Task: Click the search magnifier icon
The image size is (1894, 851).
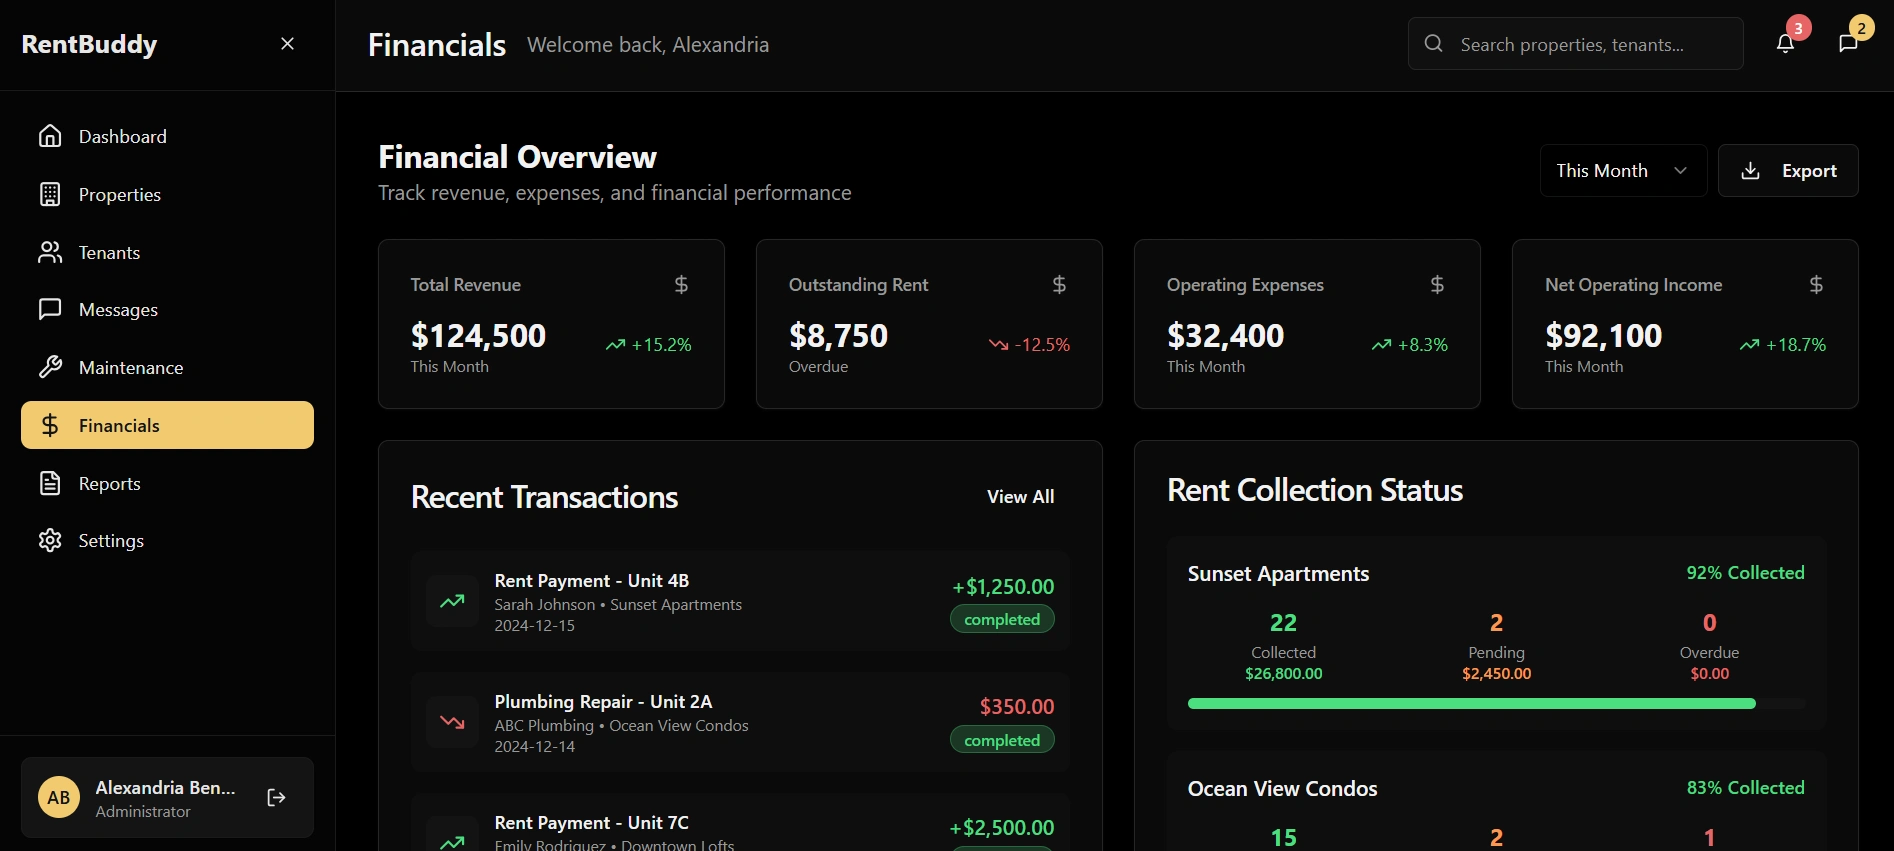Action: click(x=1433, y=44)
